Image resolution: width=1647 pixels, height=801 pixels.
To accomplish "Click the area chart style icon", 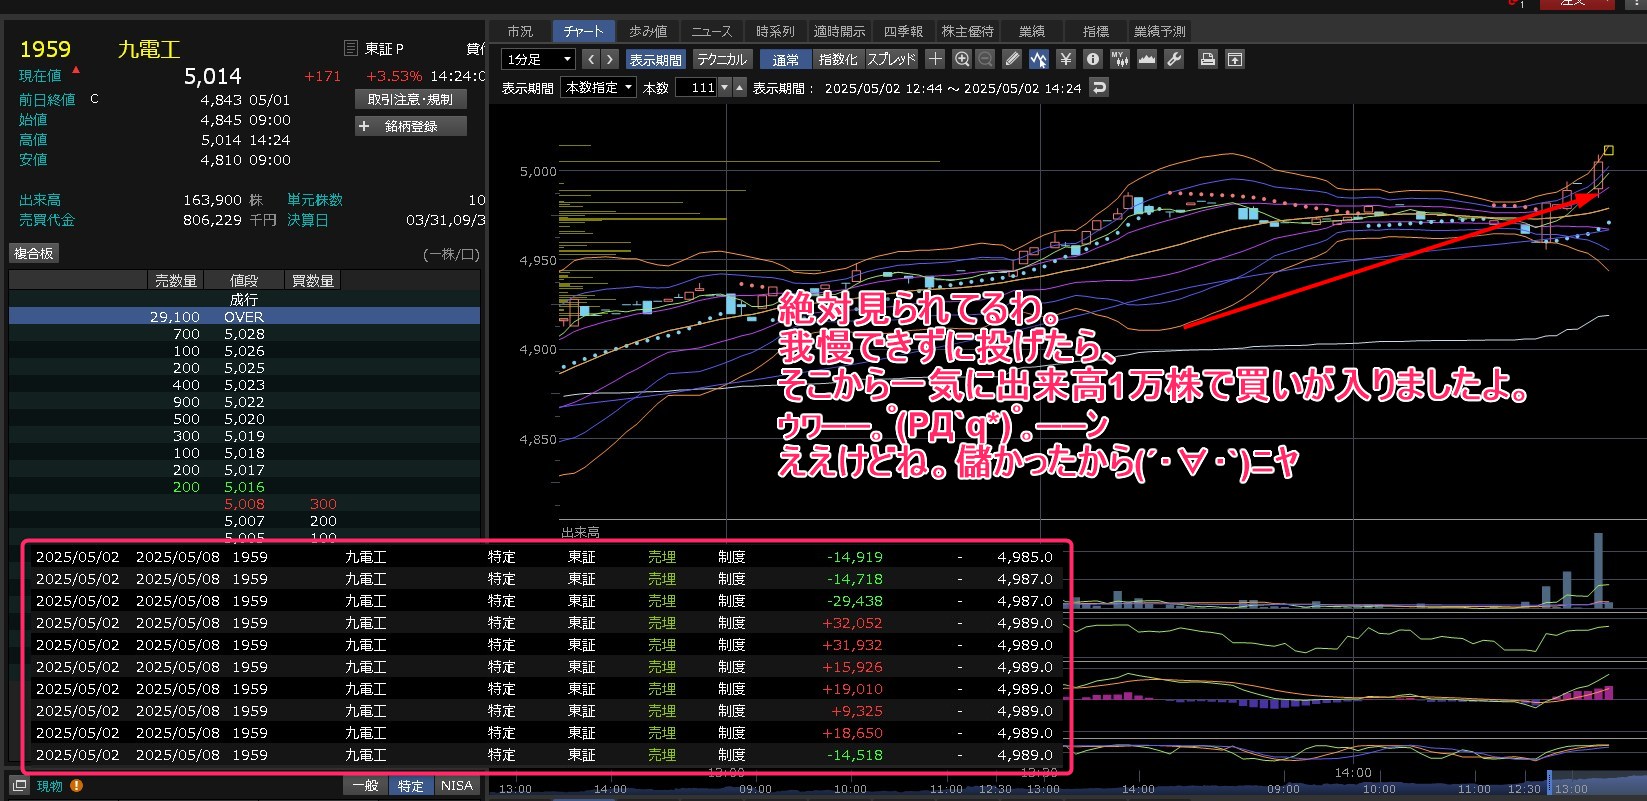I will [x=1147, y=59].
